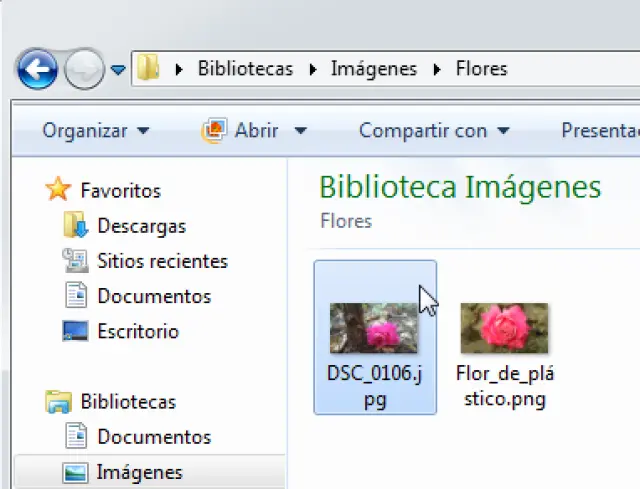The image size is (640, 489).
Task: Select Imágenes in the address breadcrumb
Action: tap(374, 69)
